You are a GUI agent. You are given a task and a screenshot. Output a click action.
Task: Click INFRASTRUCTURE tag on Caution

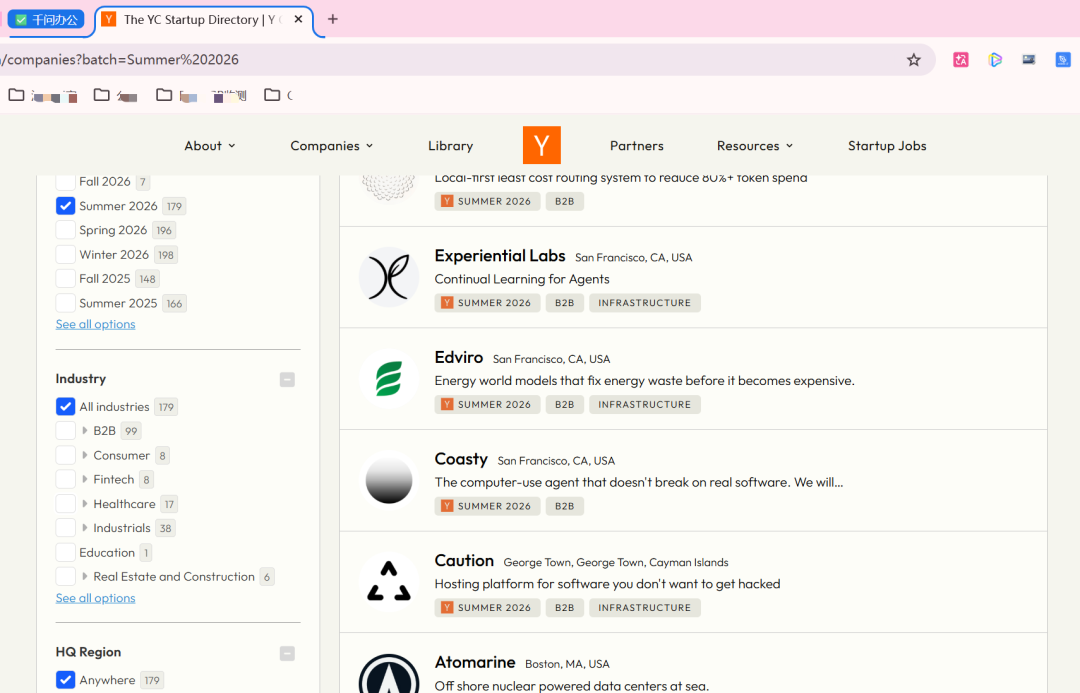[x=645, y=608]
